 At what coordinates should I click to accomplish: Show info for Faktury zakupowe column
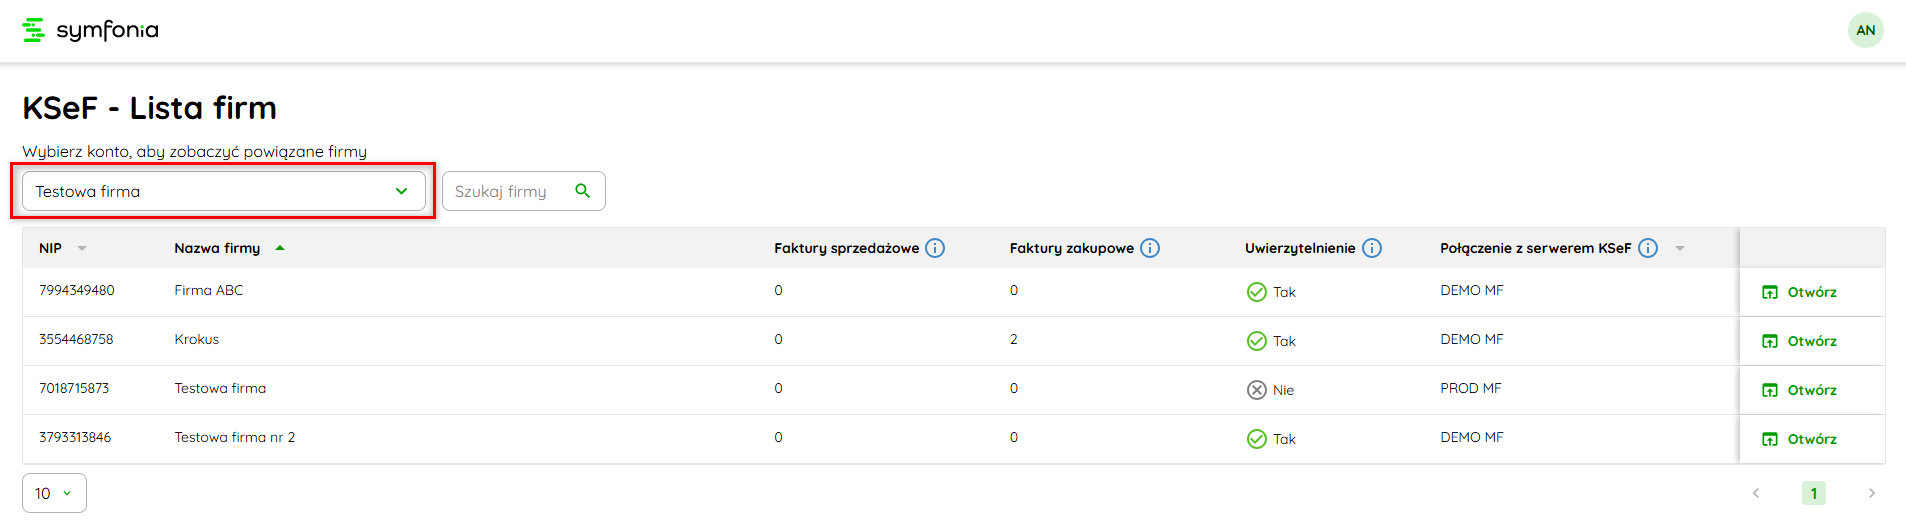coord(1150,248)
